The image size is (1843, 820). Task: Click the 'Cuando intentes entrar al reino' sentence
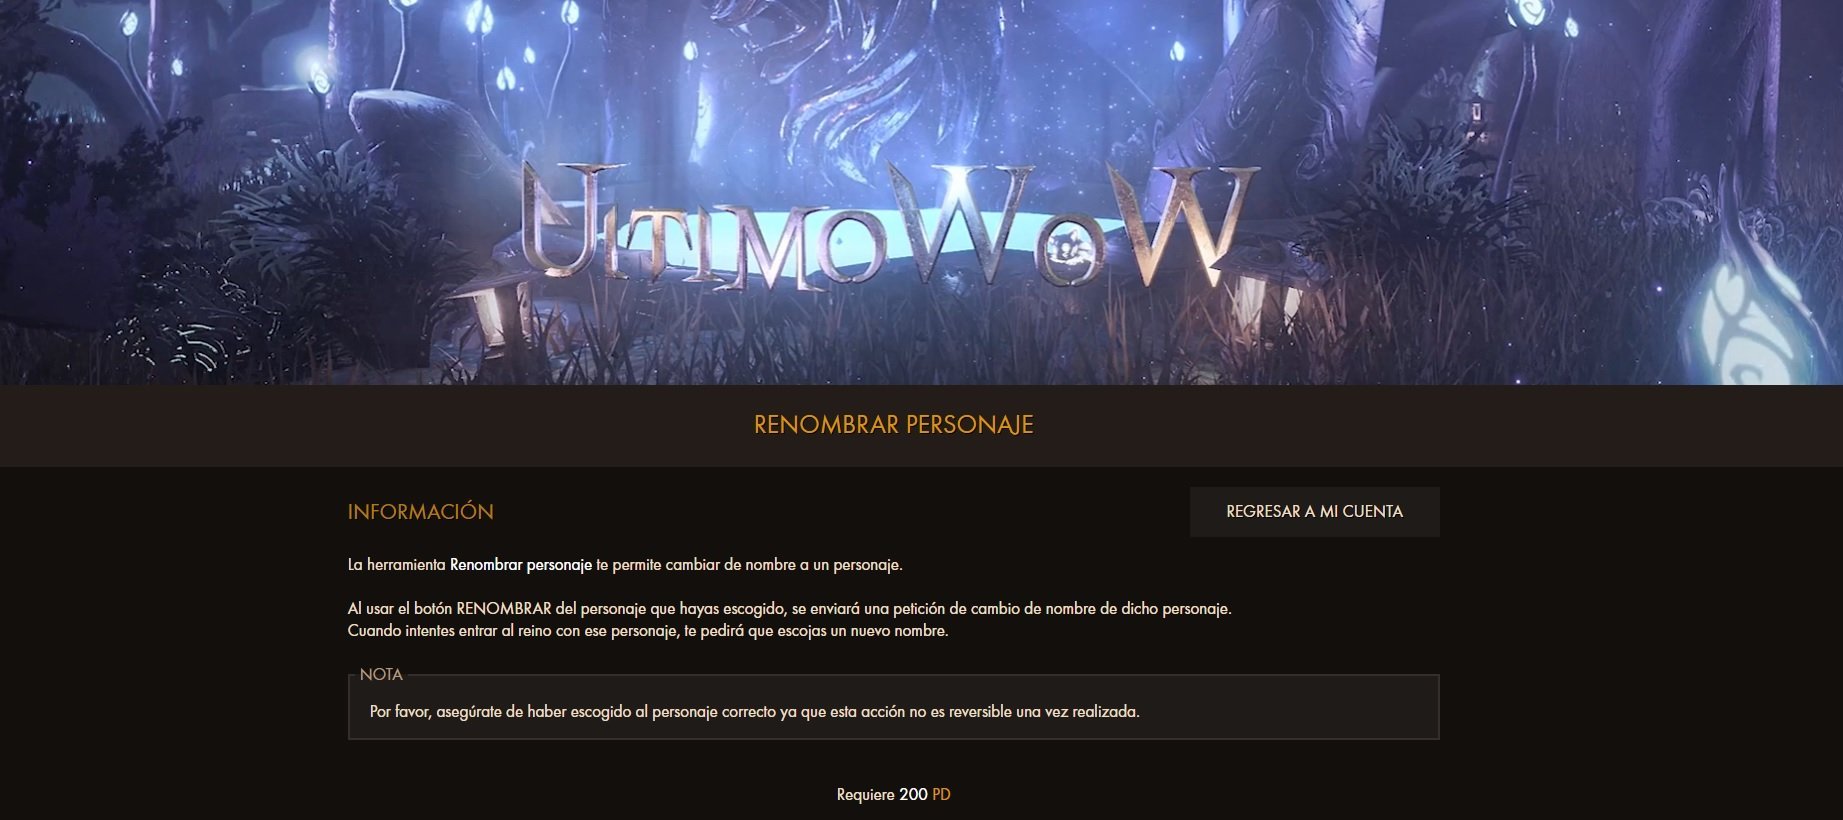click(x=648, y=631)
